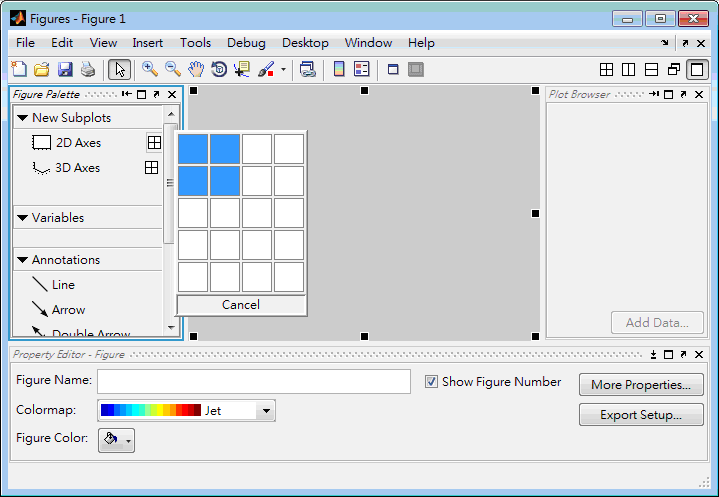Add a 3D Axes subplot
This screenshot has width=719, height=497.
click(66, 168)
